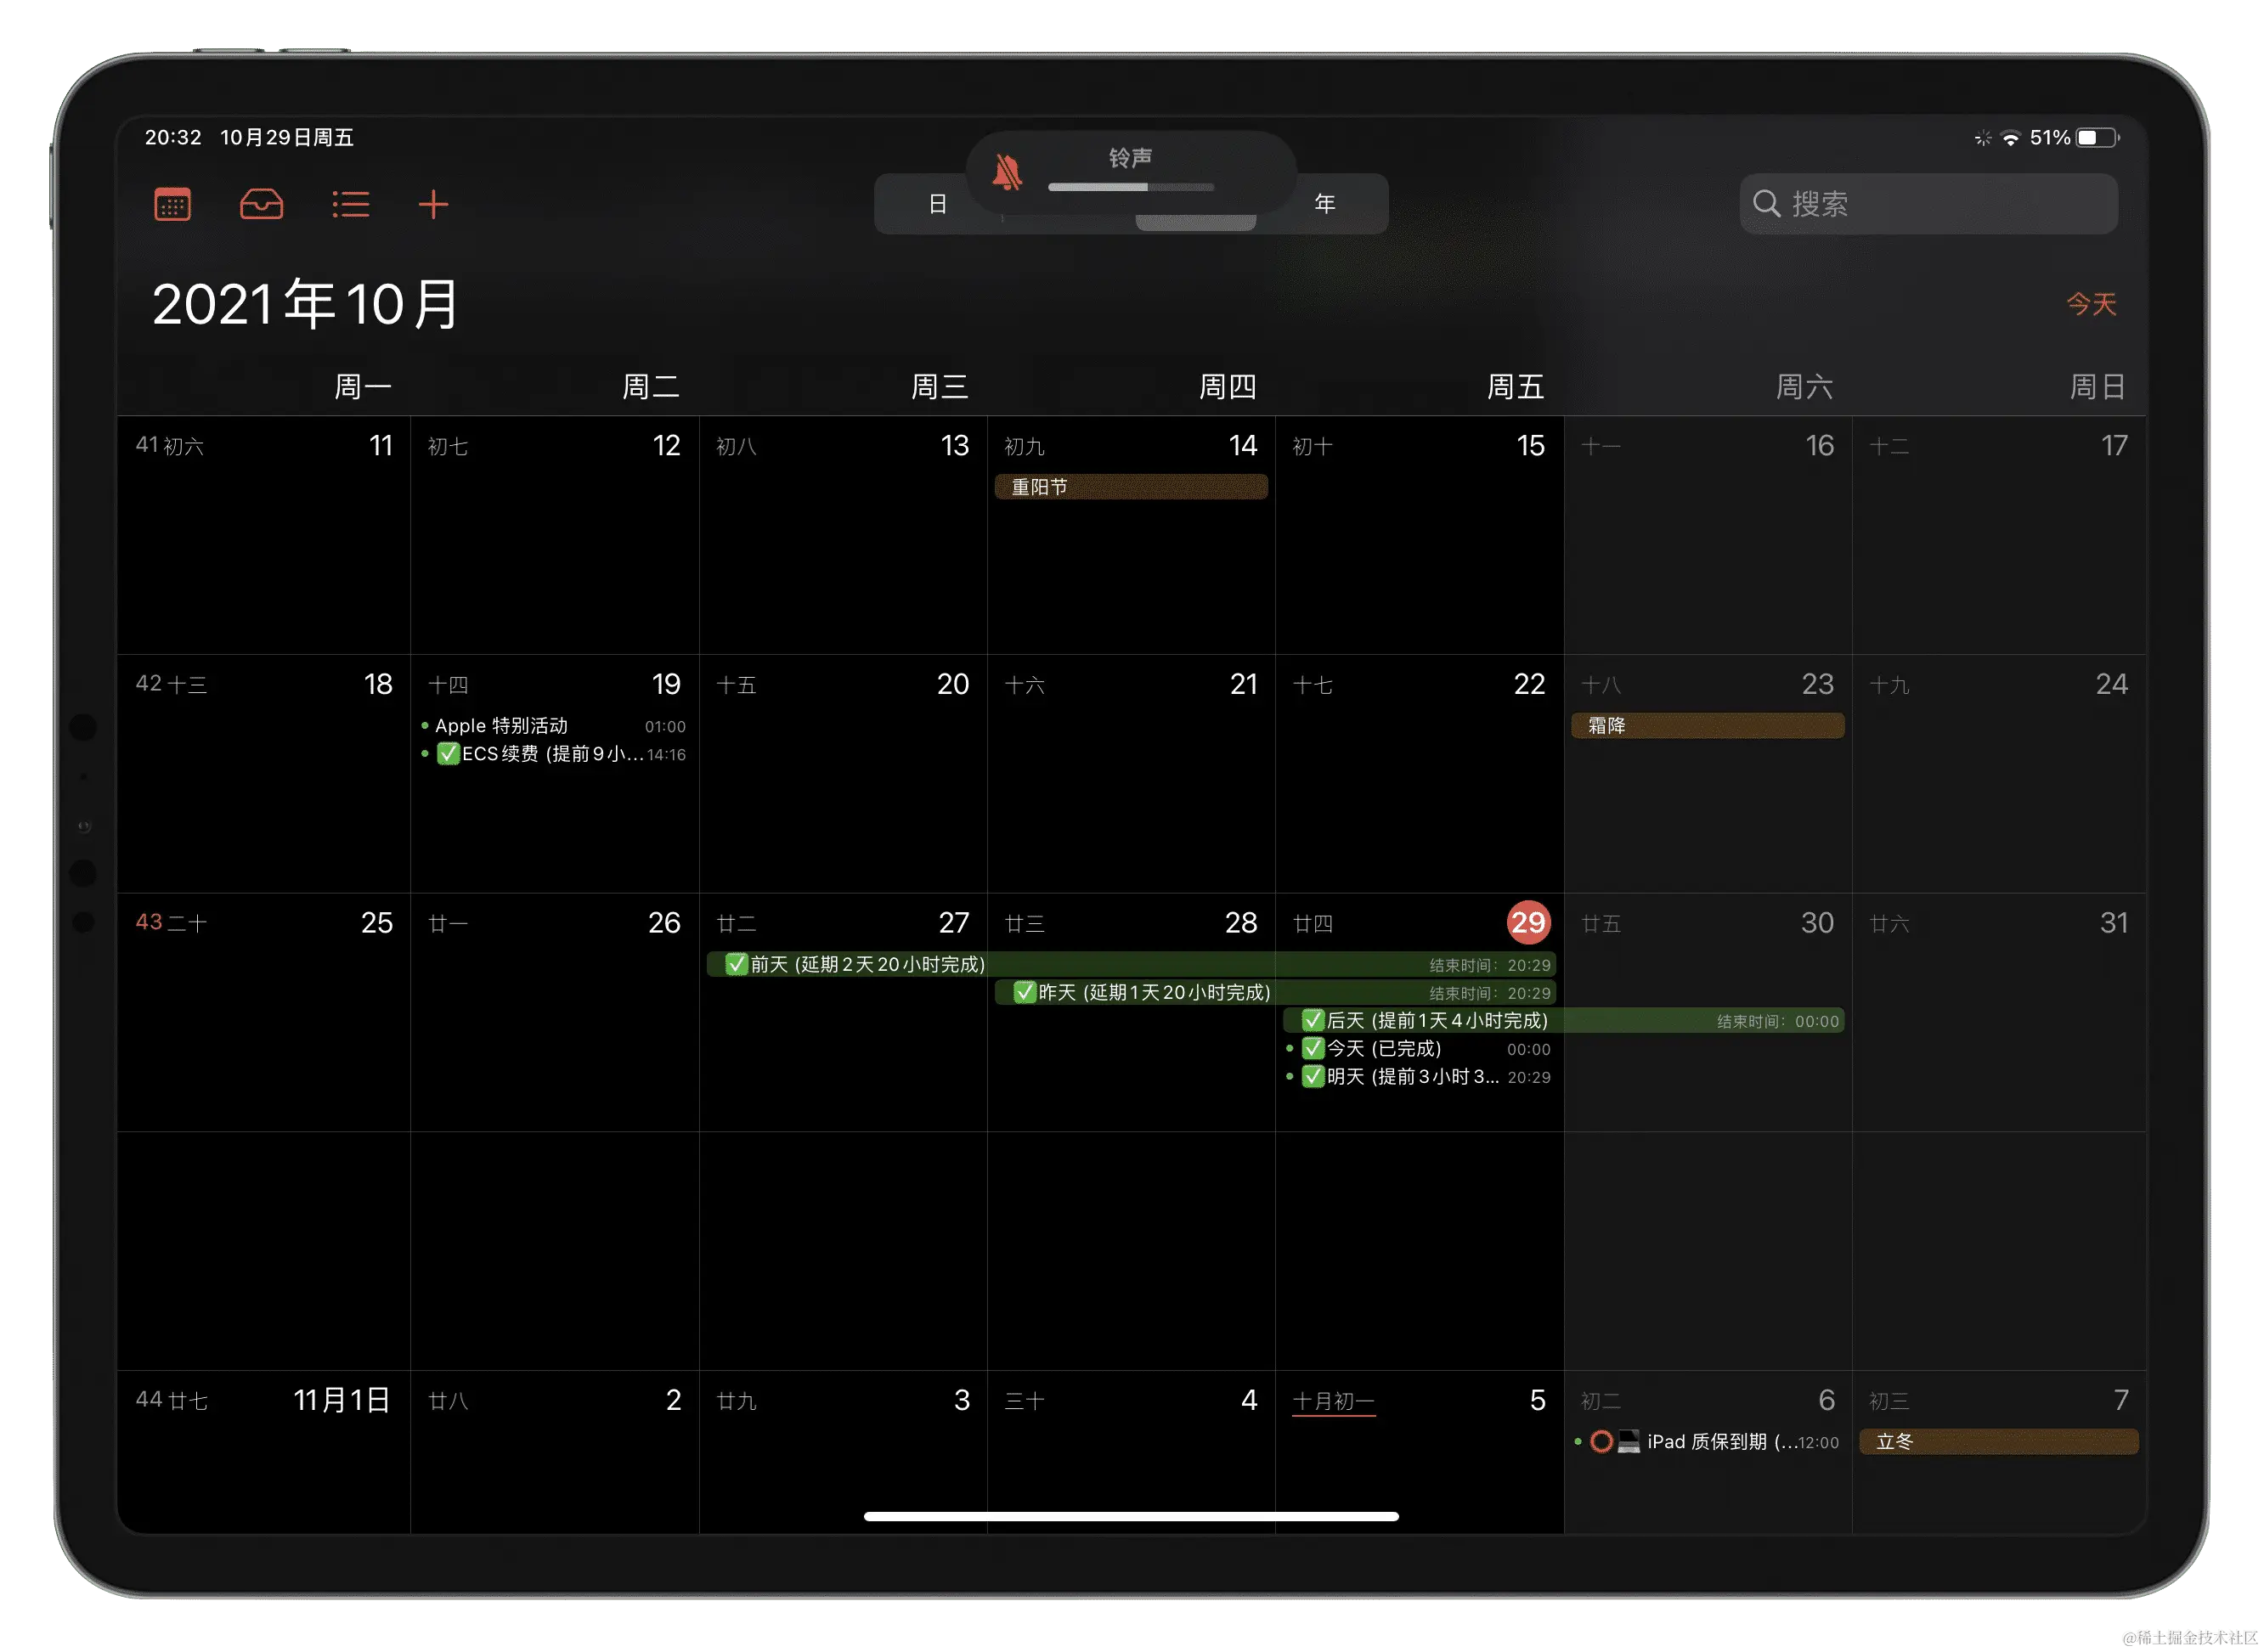Tap status bar time 20:32
This screenshot has width=2264, height=1652.
[x=173, y=137]
